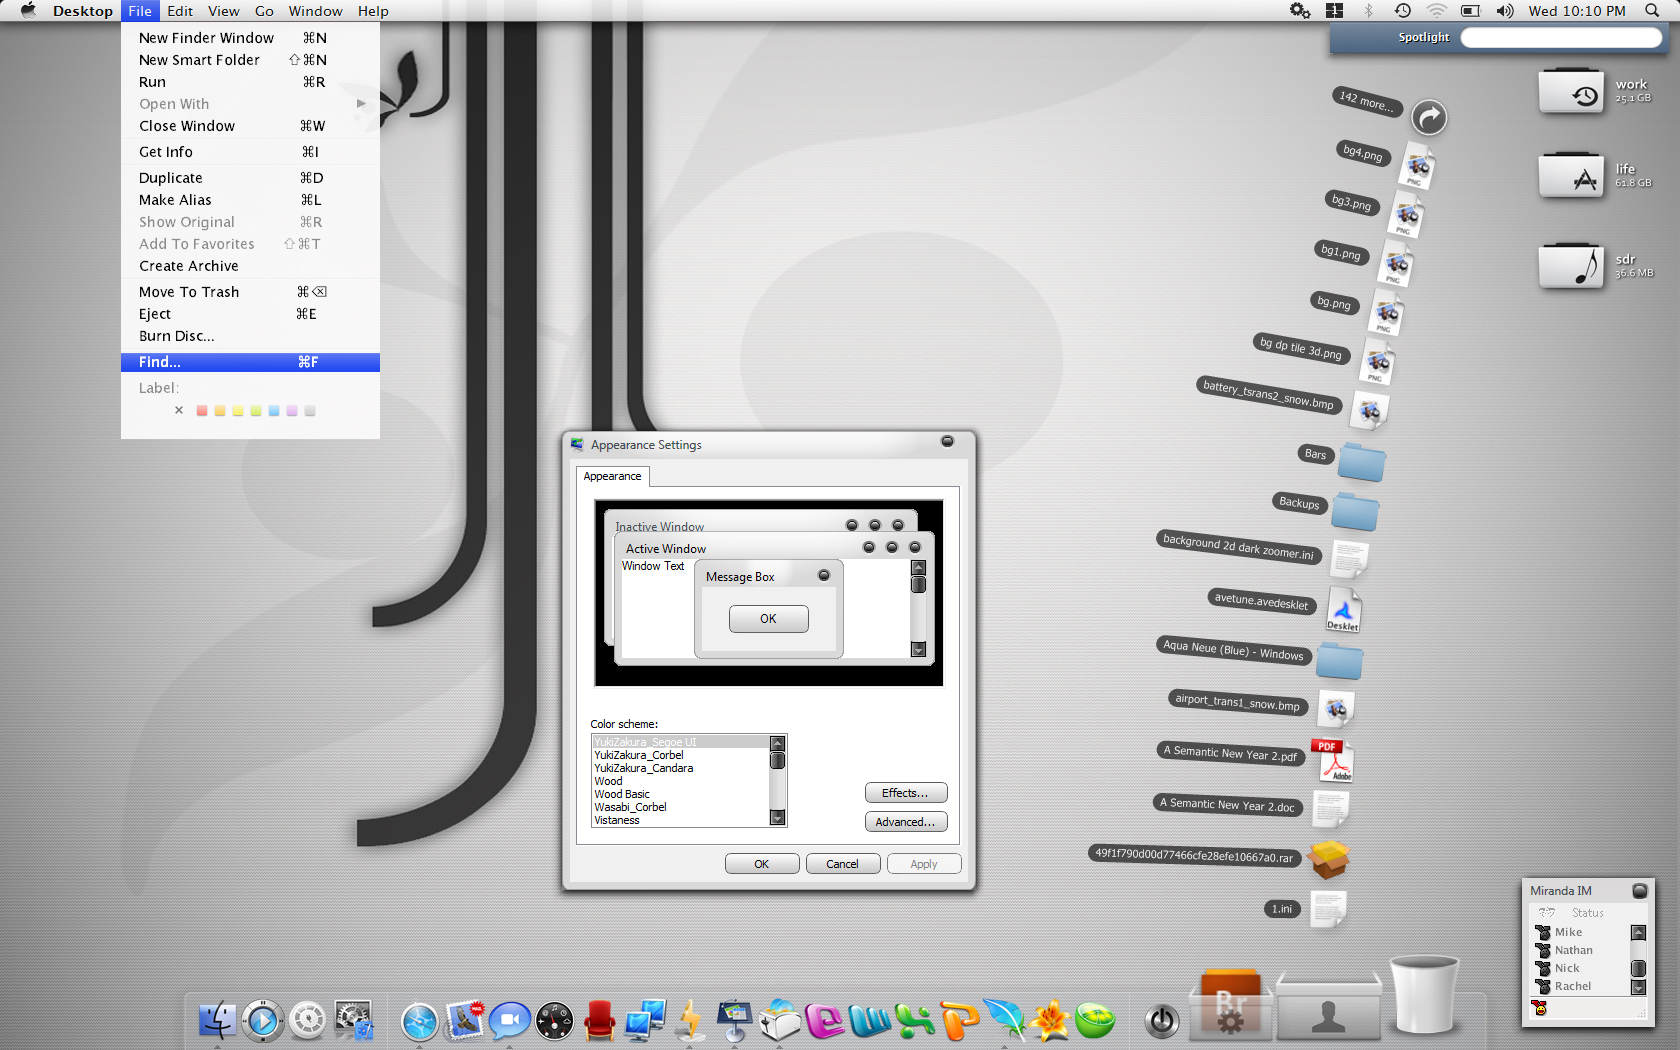Open Mail stamp icon in dock

tap(465, 1019)
